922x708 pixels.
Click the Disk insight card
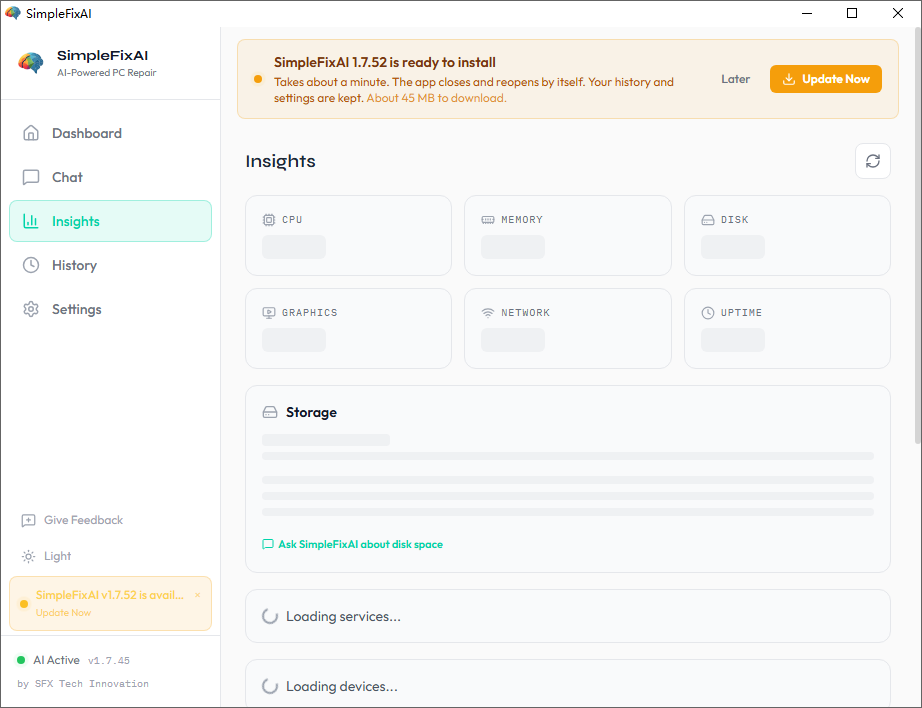pyautogui.click(x=787, y=235)
